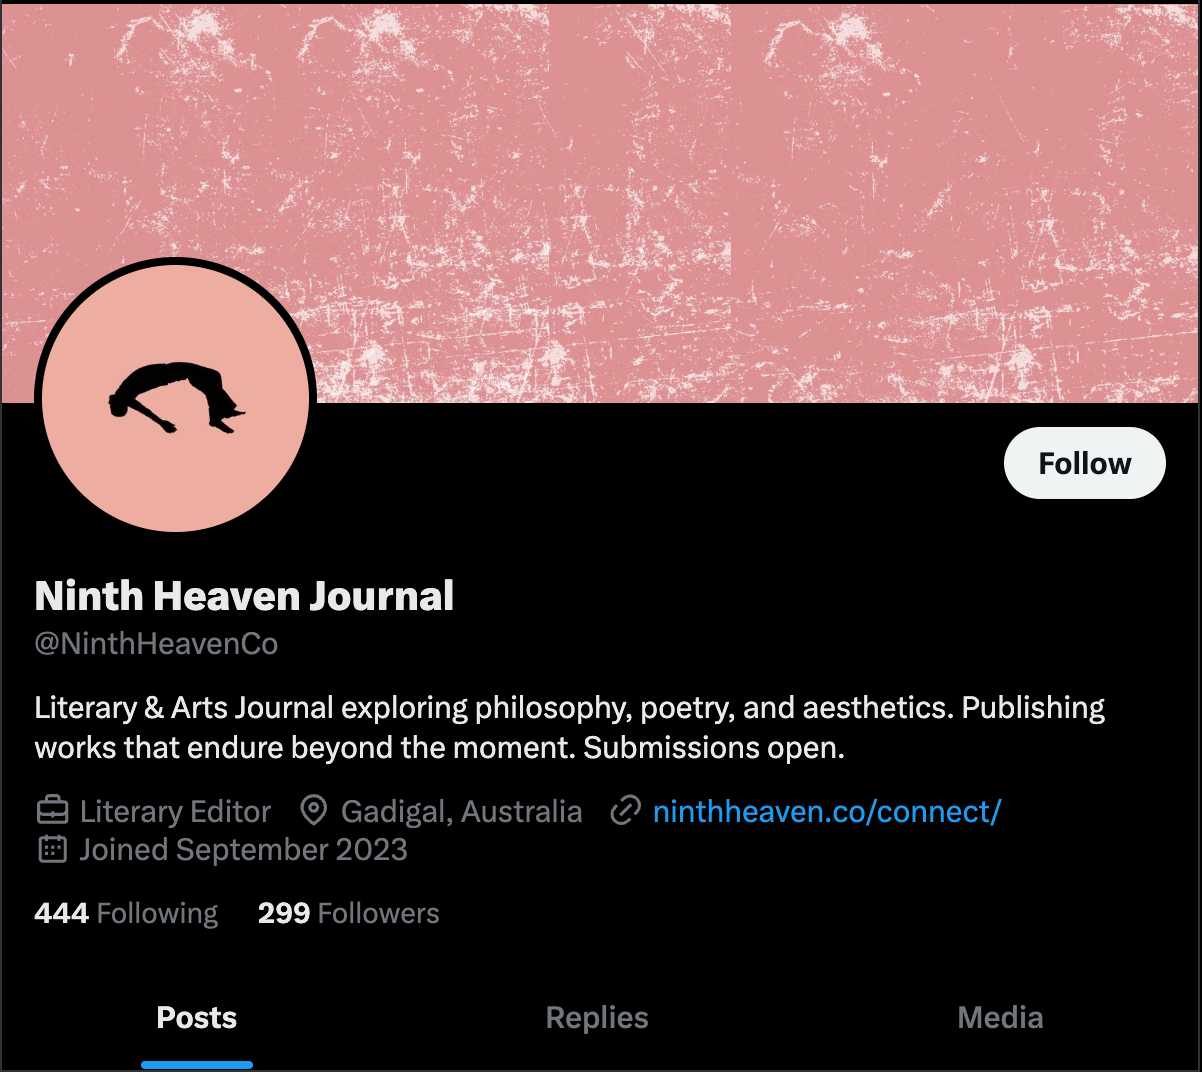Click the Literary Editor category label
Screen dimensions: 1202x1072
175,811
